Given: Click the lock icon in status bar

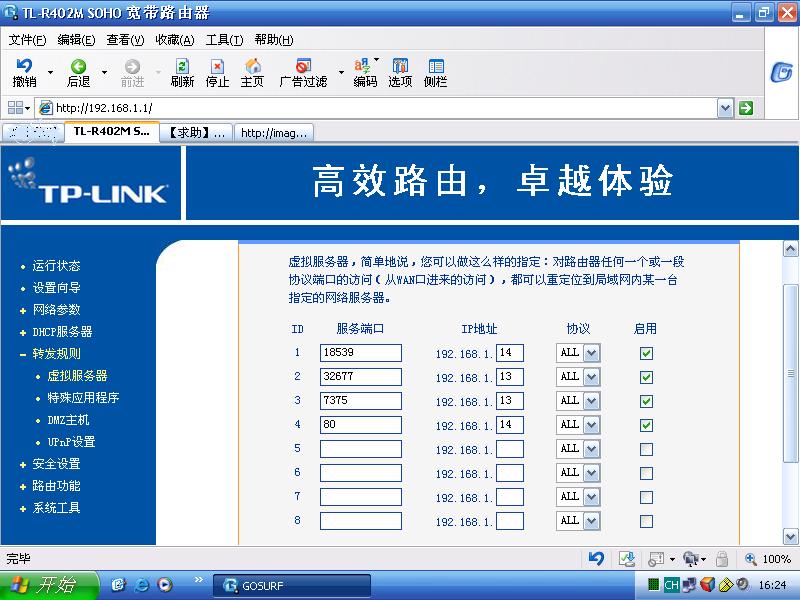Looking at the screenshot, I should pyautogui.click(x=721, y=559).
